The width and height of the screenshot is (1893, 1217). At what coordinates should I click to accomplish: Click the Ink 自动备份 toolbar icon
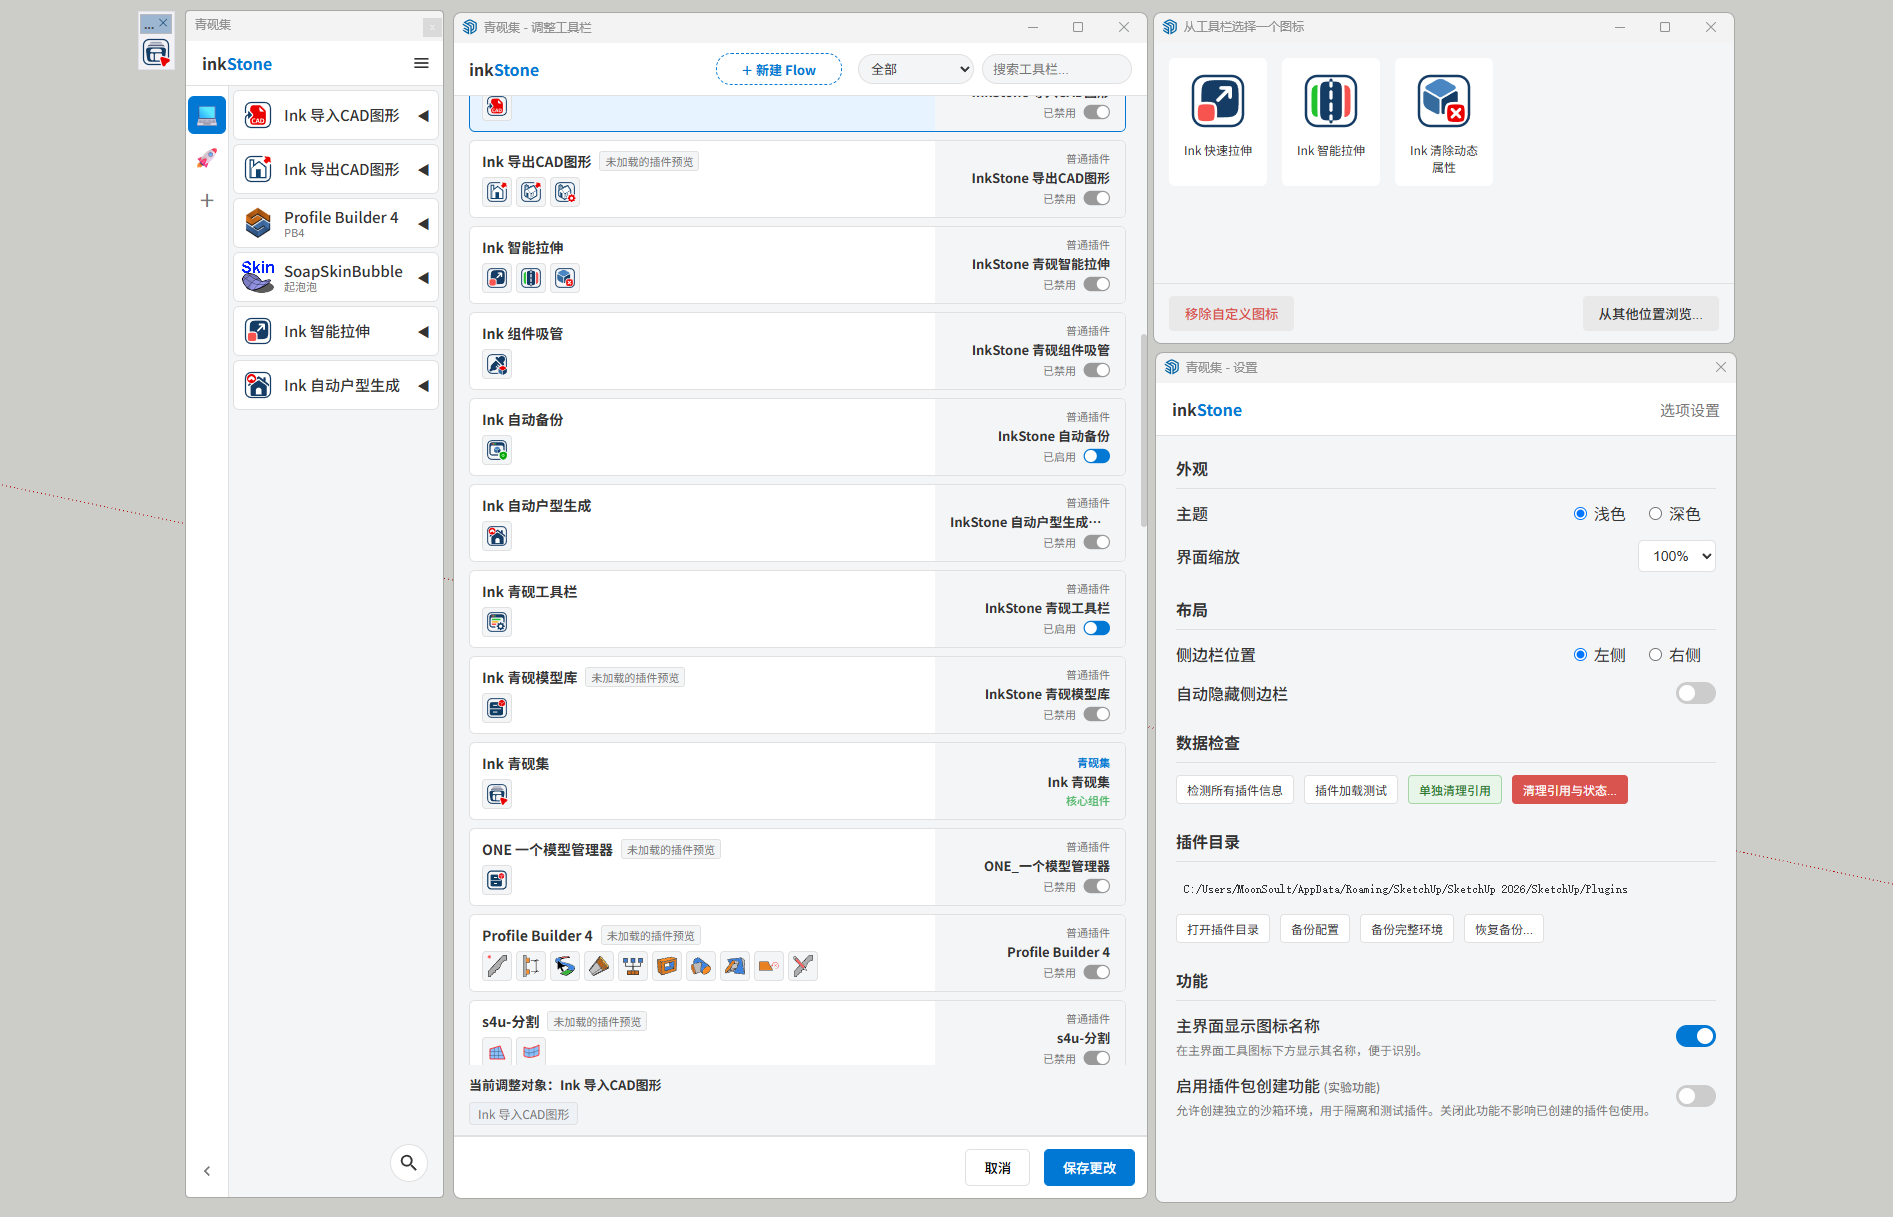[497, 451]
